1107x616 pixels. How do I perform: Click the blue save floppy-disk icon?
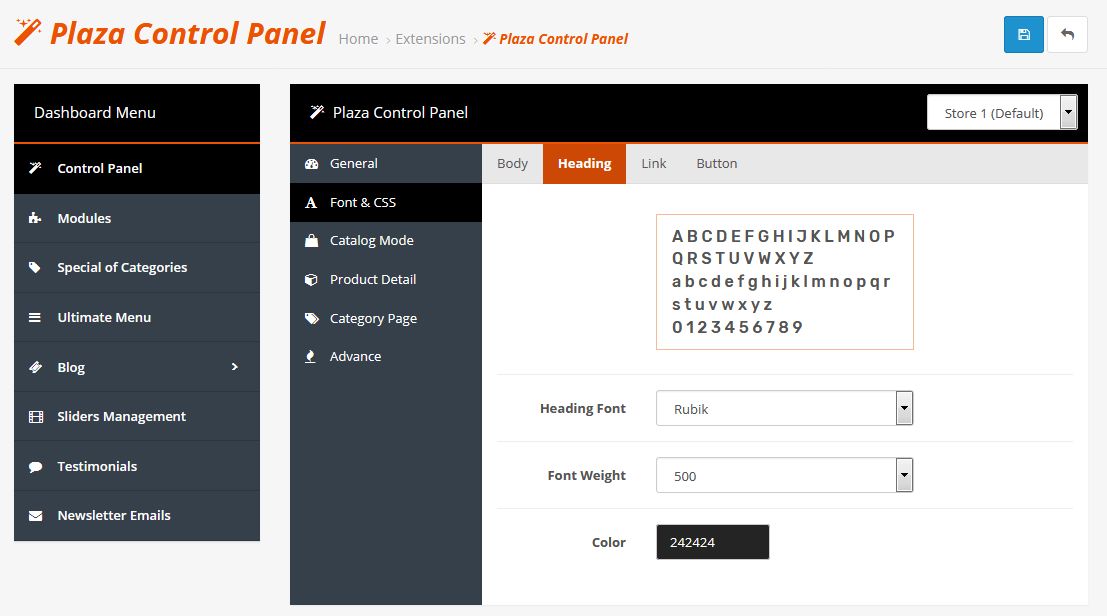coord(1023,35)
